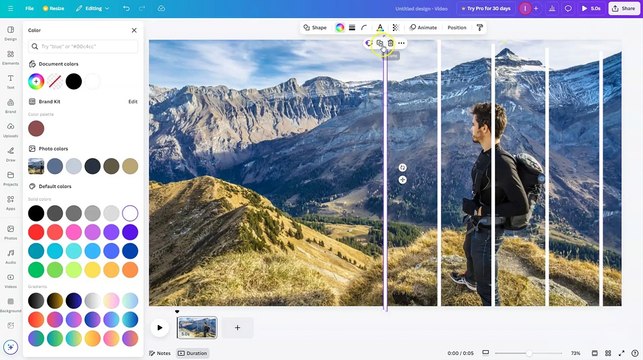Select the transparent no-color swatch
Viewport: 643px width, 360px height.
[55, 81]
